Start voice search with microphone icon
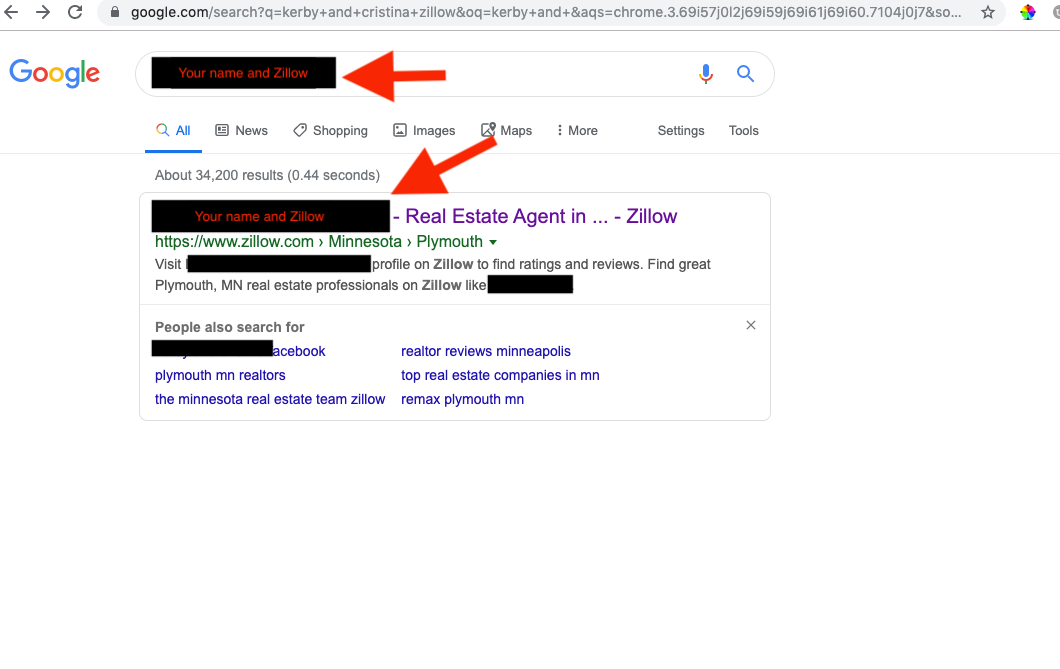Screen dimensions: 1060x669 pos(706,74)
